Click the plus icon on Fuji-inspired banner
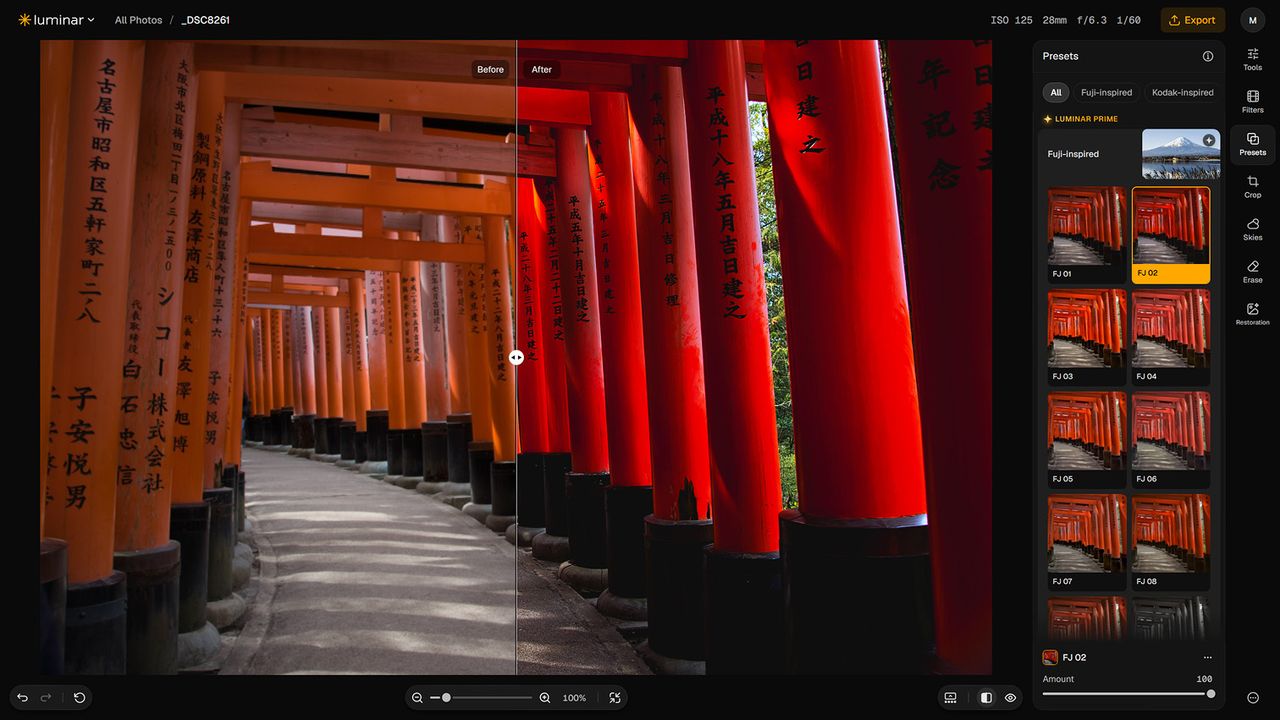This screenshot has height=720, width=1280. click(1209, 140)
